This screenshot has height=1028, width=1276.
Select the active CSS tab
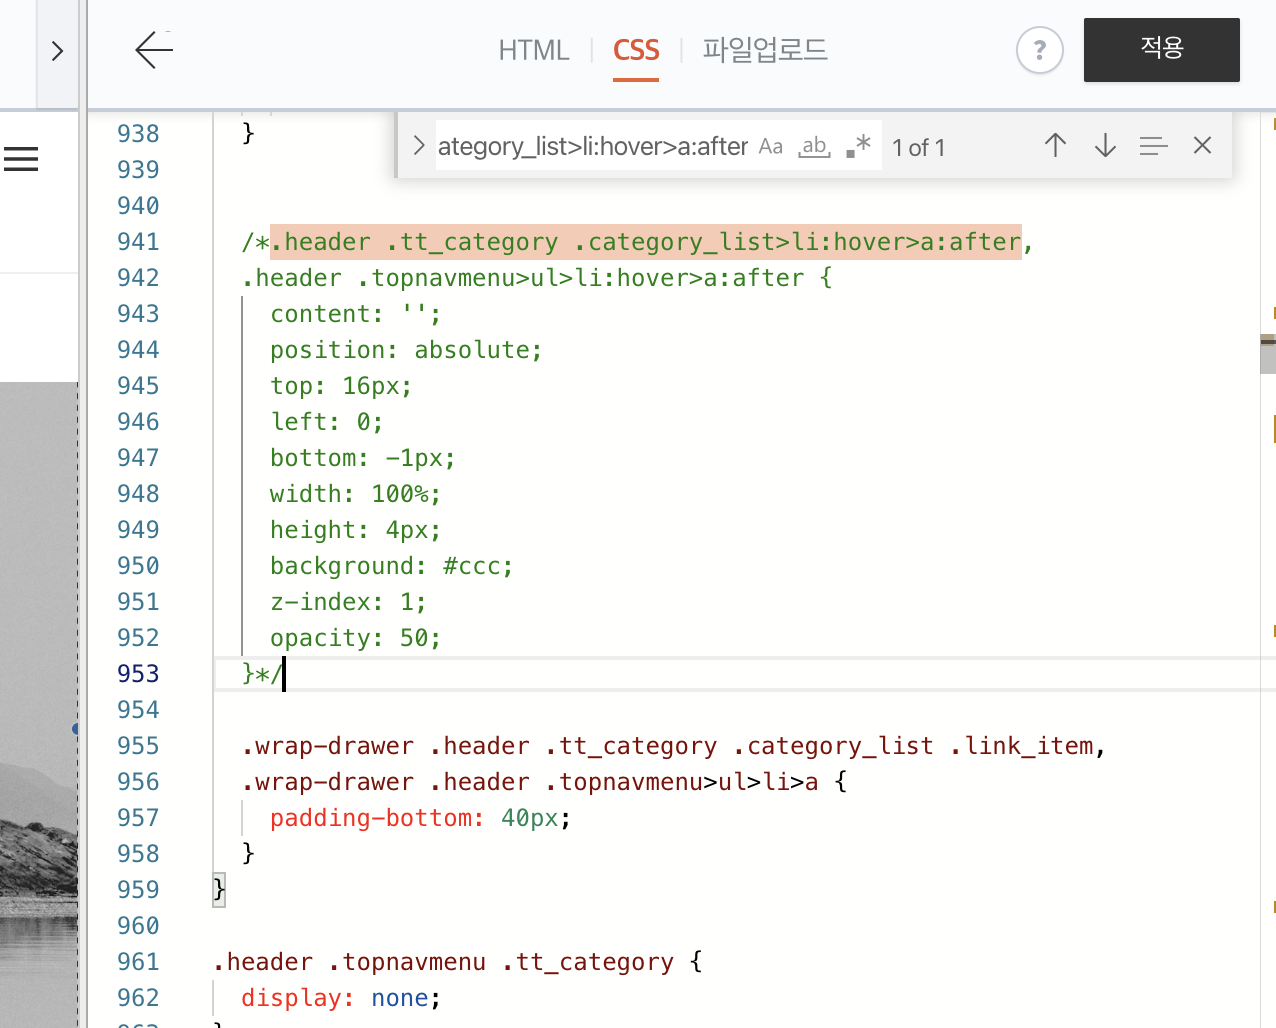(x=635, y=49)
